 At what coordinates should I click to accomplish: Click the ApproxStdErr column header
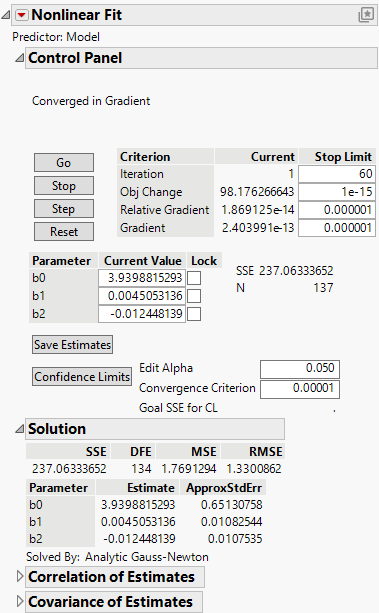[223, 488]
